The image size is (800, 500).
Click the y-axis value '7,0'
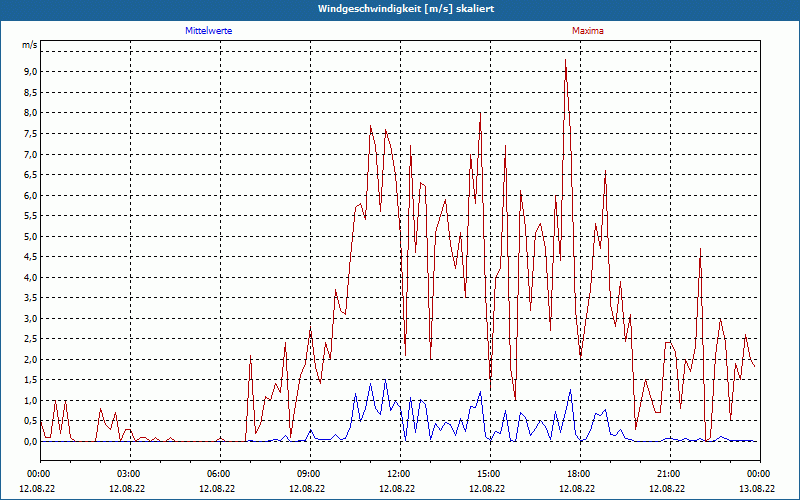tap(31, 154)
